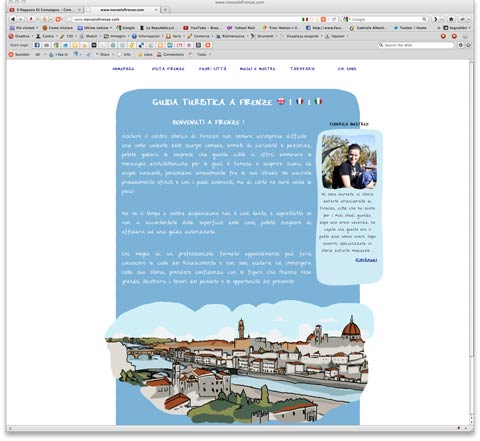Click the Connections button in StumbleUpon bar

point(170,54)
